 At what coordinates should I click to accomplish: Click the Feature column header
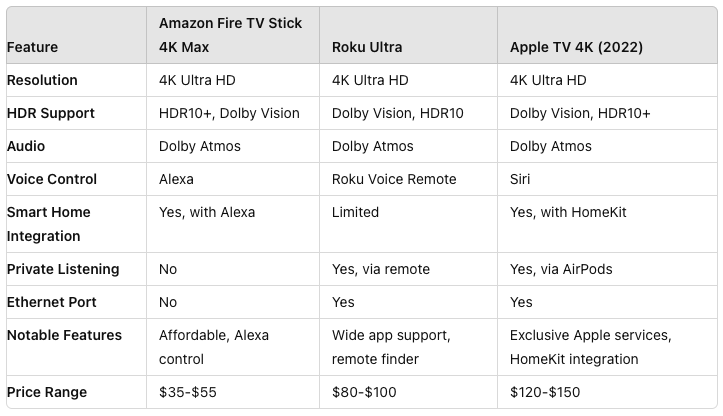(x=32, y=47)
